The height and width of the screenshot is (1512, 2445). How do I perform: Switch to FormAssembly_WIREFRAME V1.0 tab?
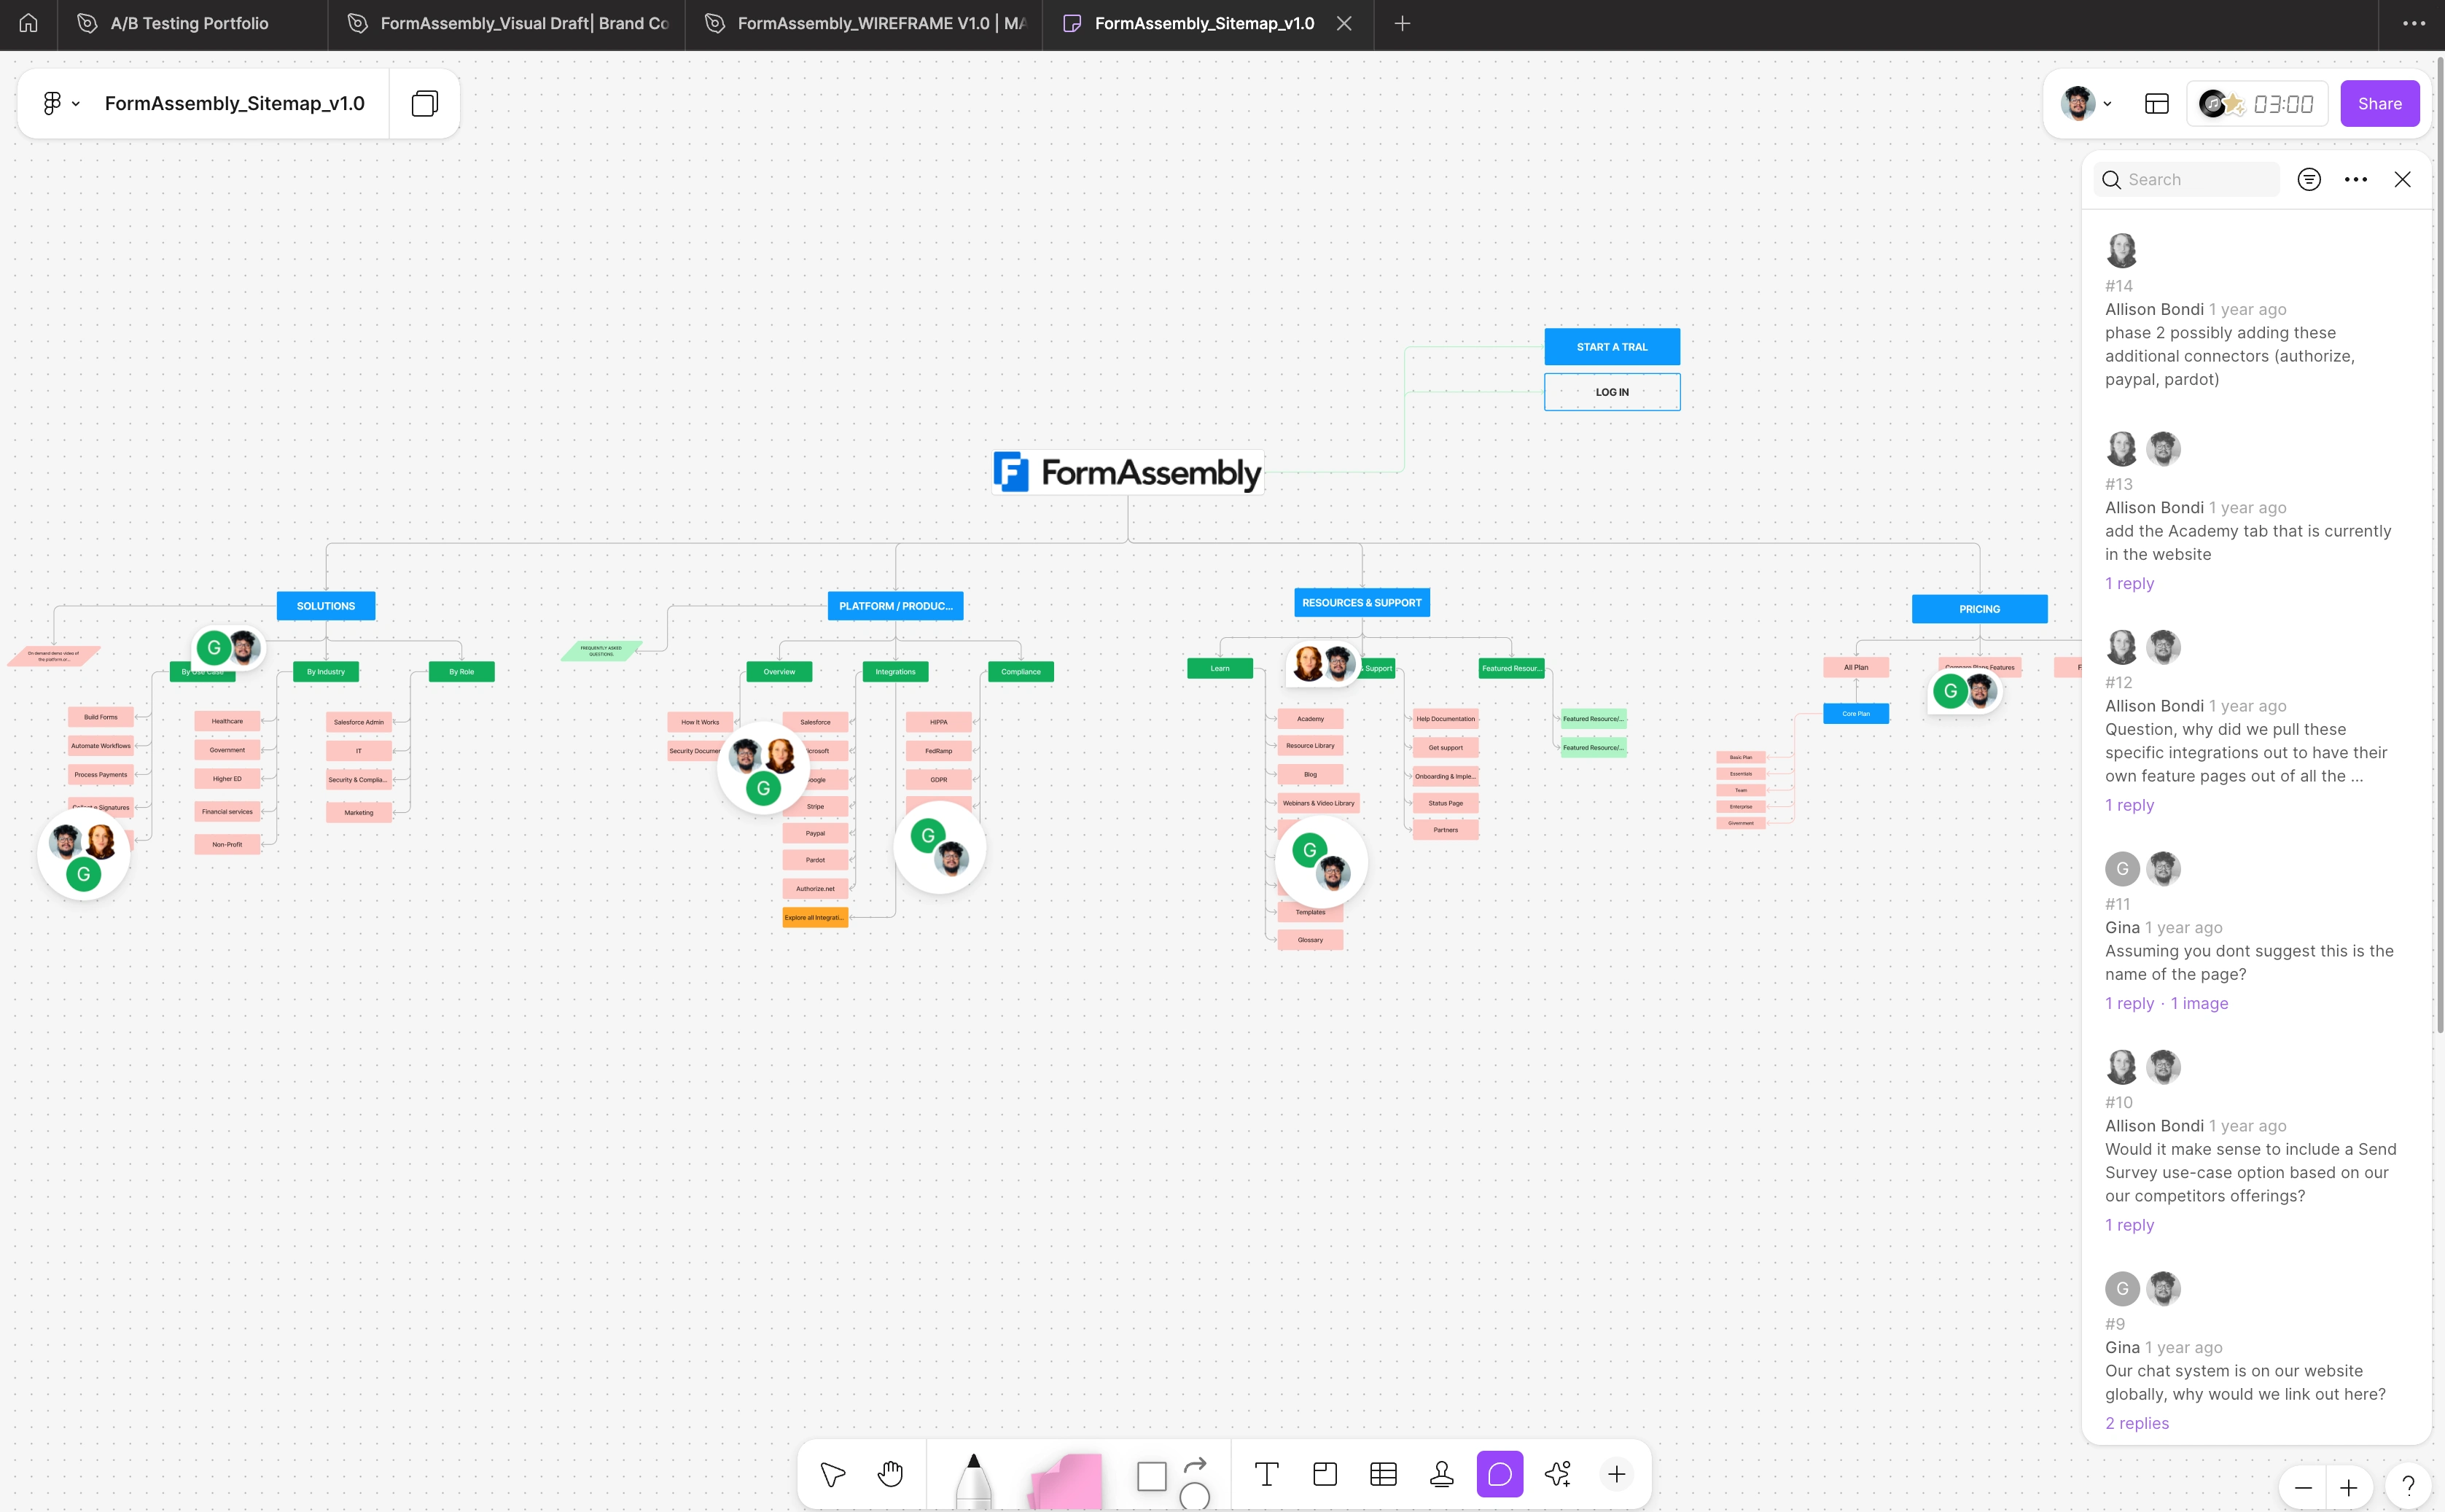point(865,23)
